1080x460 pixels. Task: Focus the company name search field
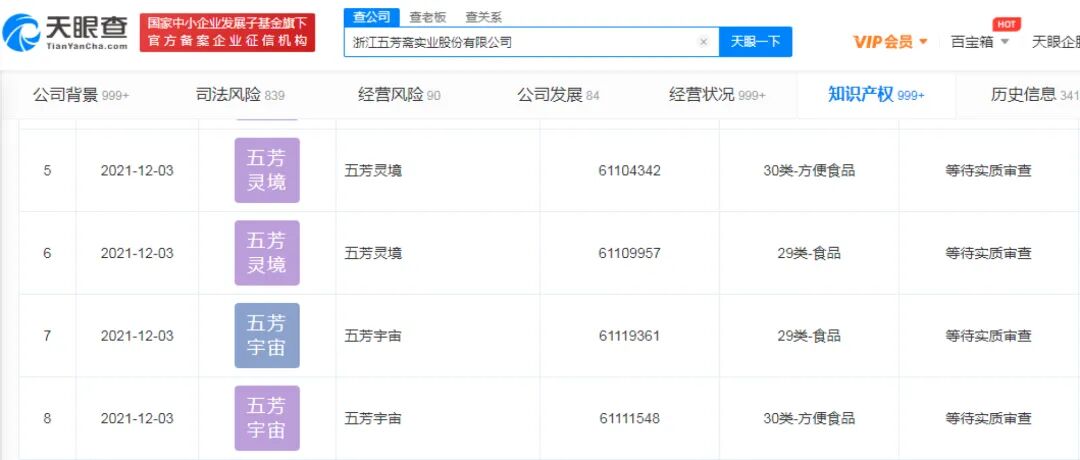click(531, 42)
